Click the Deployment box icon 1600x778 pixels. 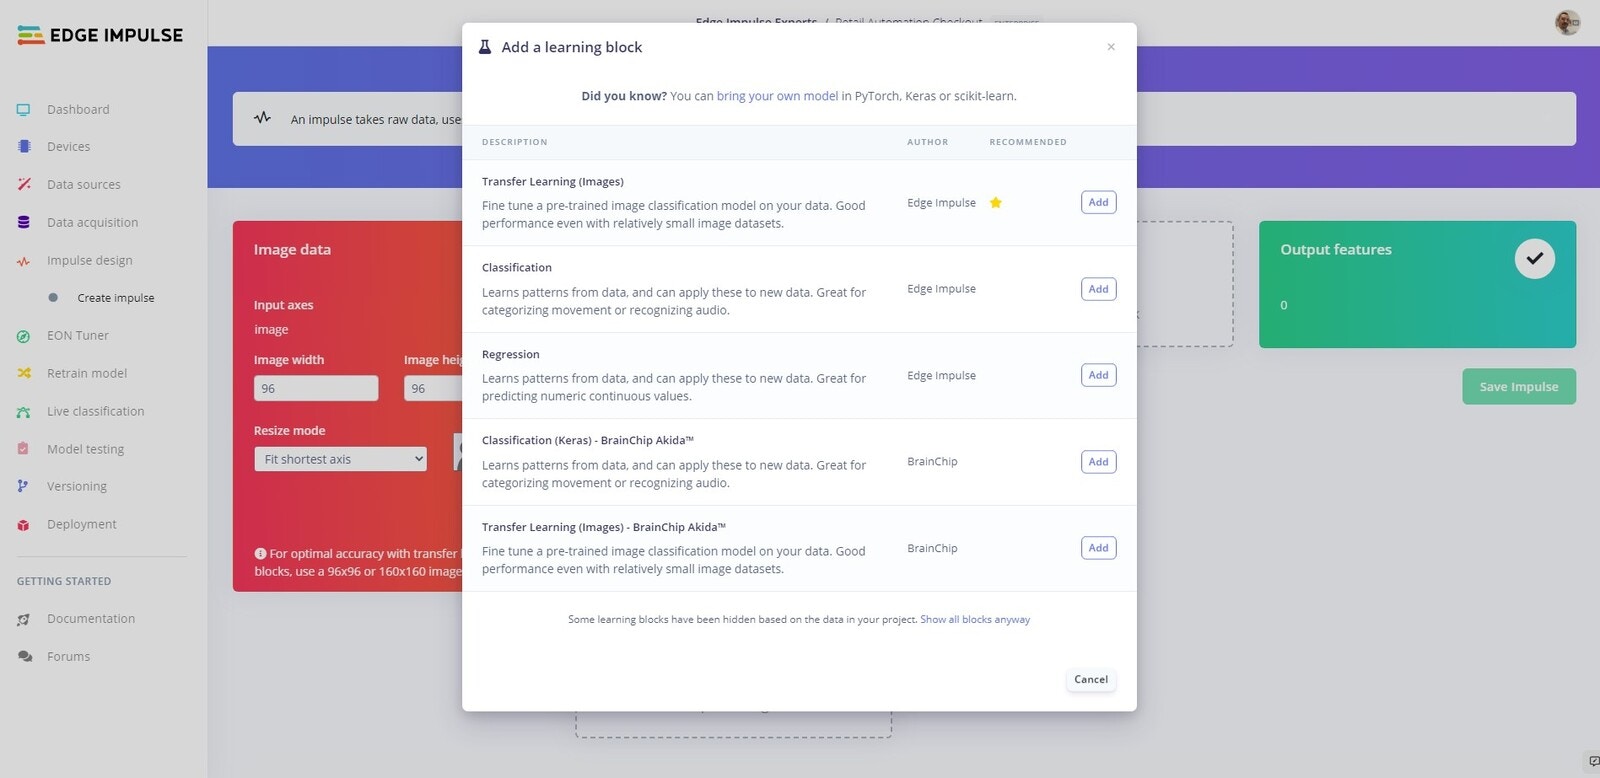point(24,524)
